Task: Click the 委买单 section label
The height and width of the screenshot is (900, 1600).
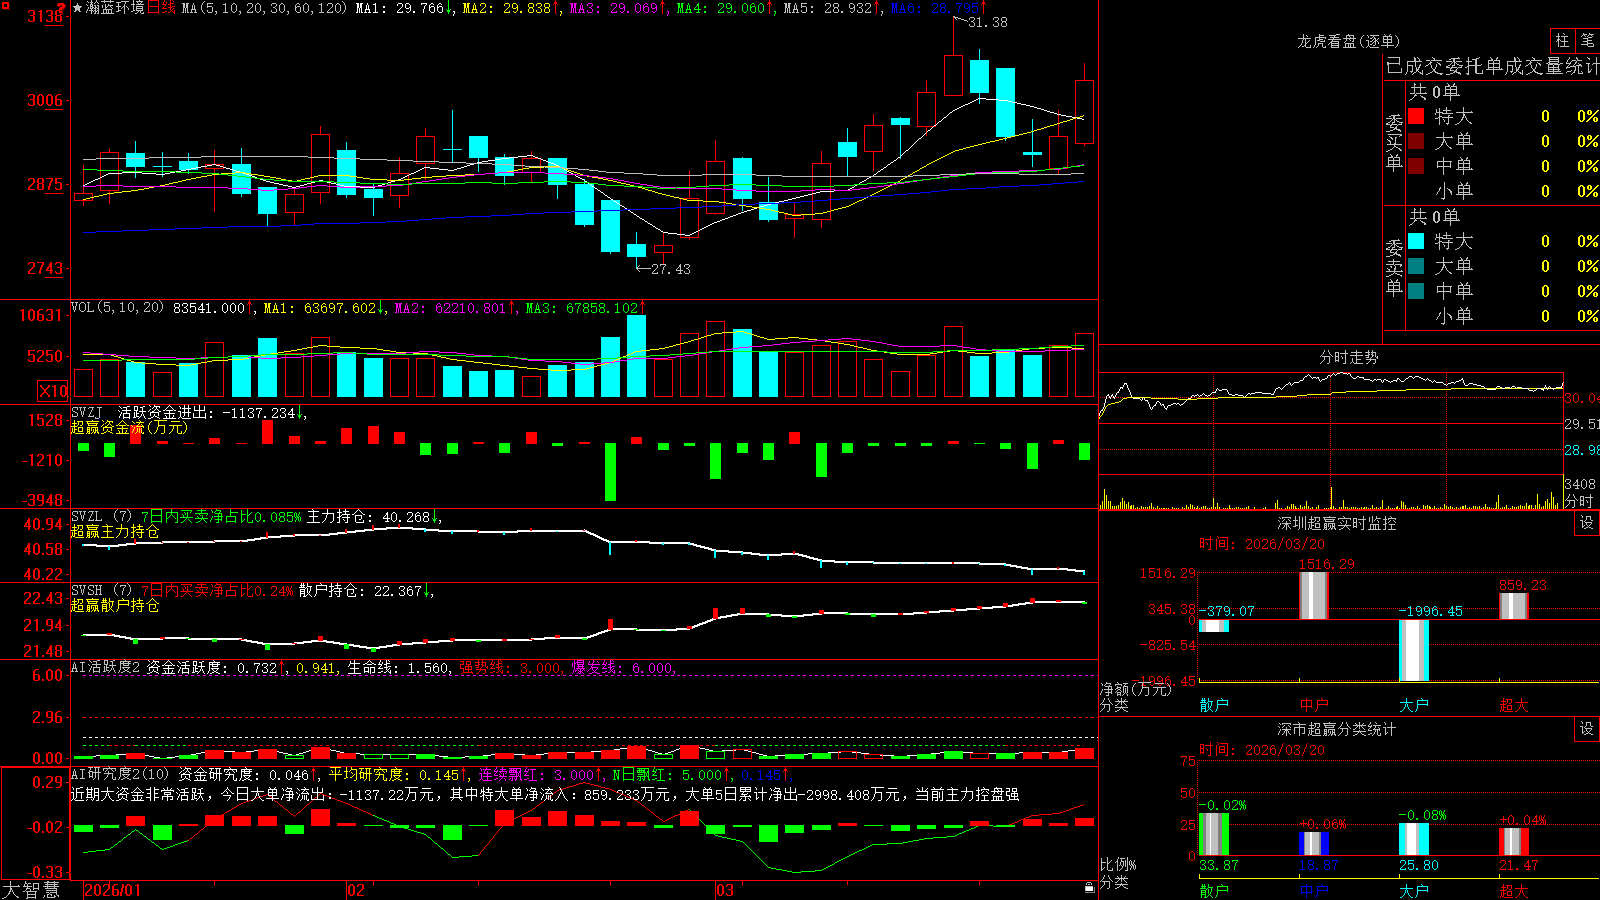Action: click(1394, 142)
